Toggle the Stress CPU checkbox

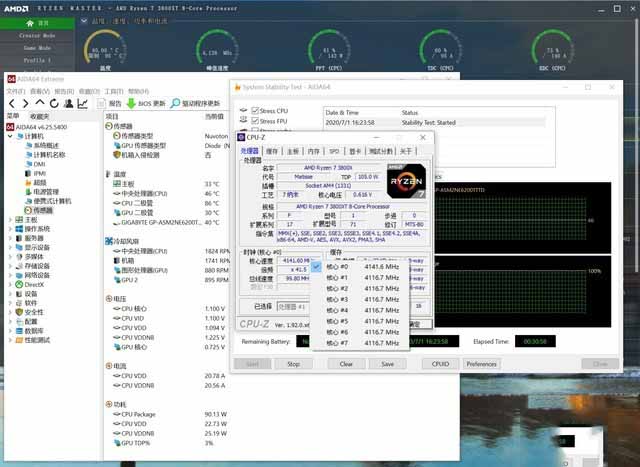pyautogui.click(x=256, y=111)
